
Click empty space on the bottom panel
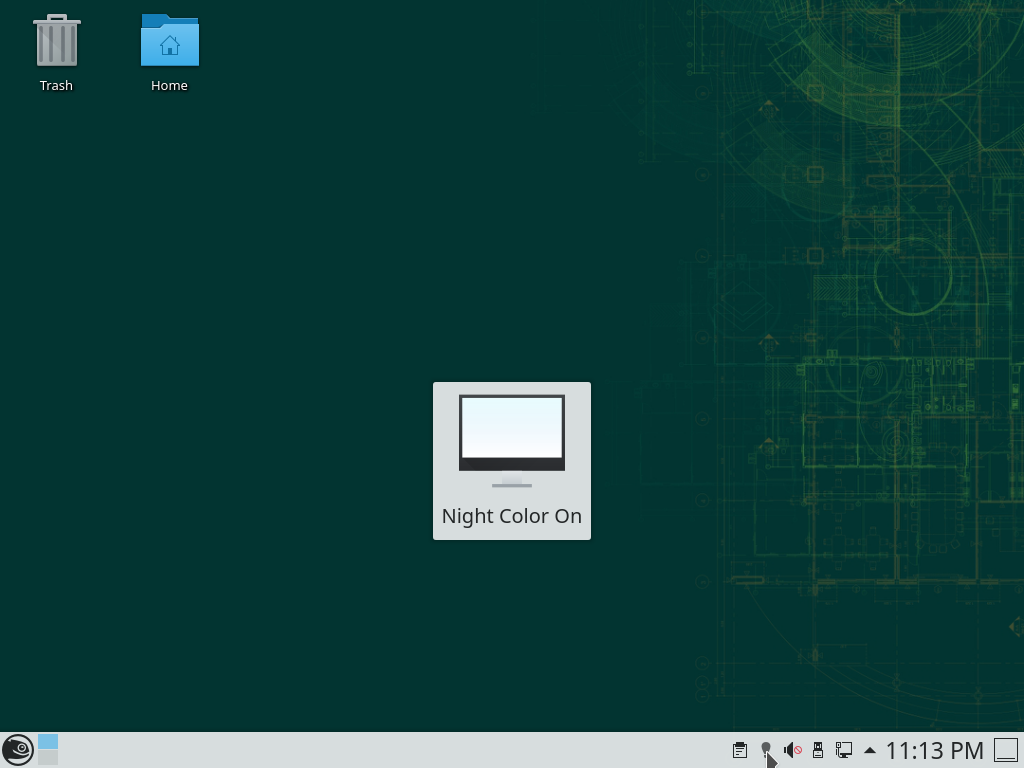click(x=400, y=750)
